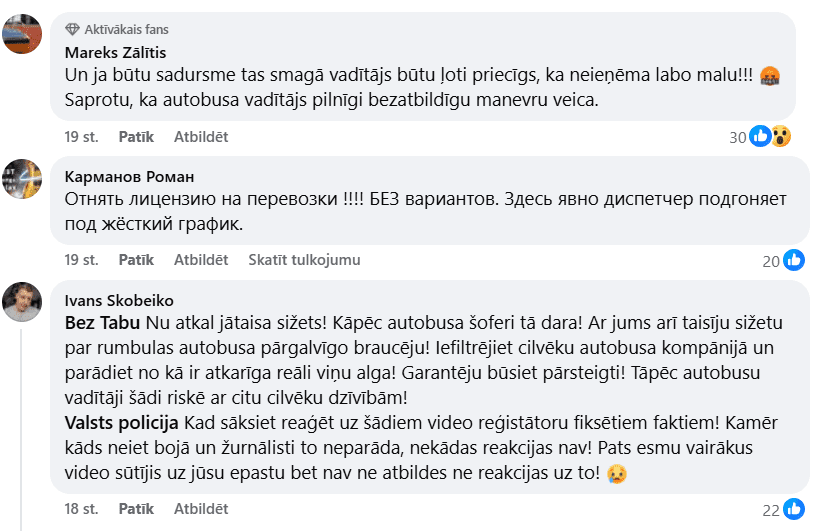Viewport: 825px width, 531px height.
Task: Click the 18 st. timestamp on Ivans's comment
Action: coord(81,508)
